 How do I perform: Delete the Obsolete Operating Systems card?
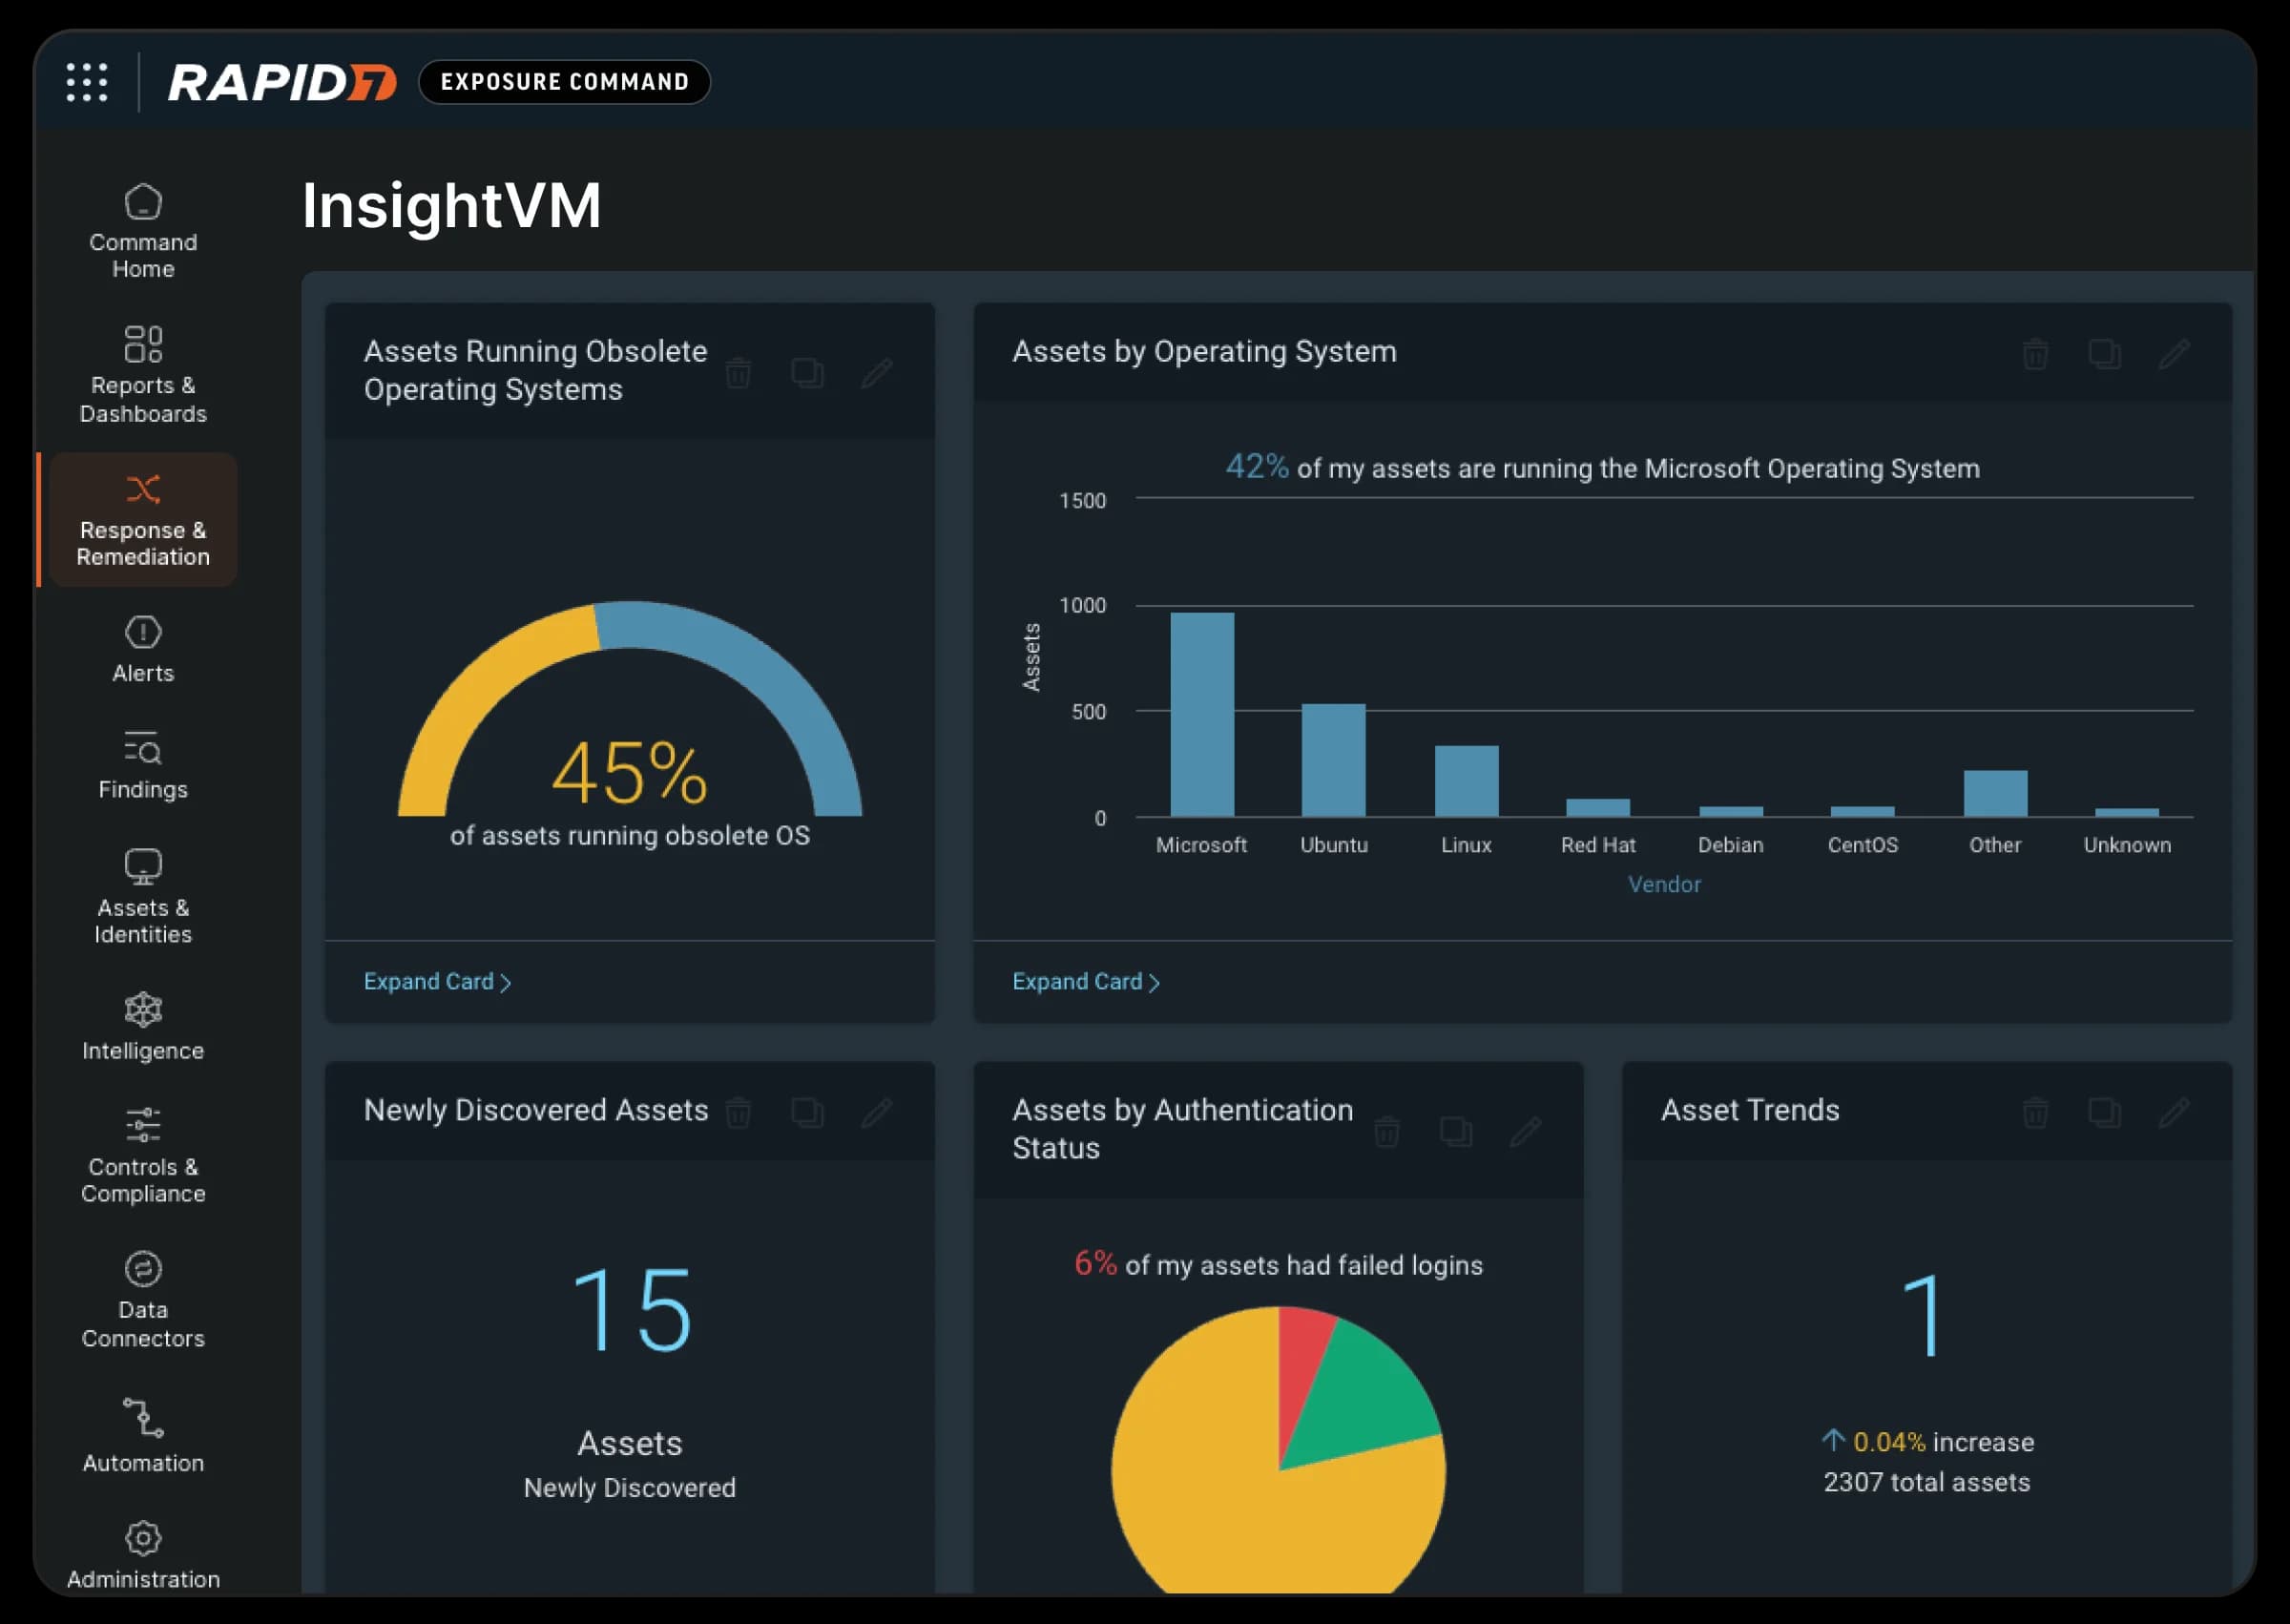coord(738,373)
